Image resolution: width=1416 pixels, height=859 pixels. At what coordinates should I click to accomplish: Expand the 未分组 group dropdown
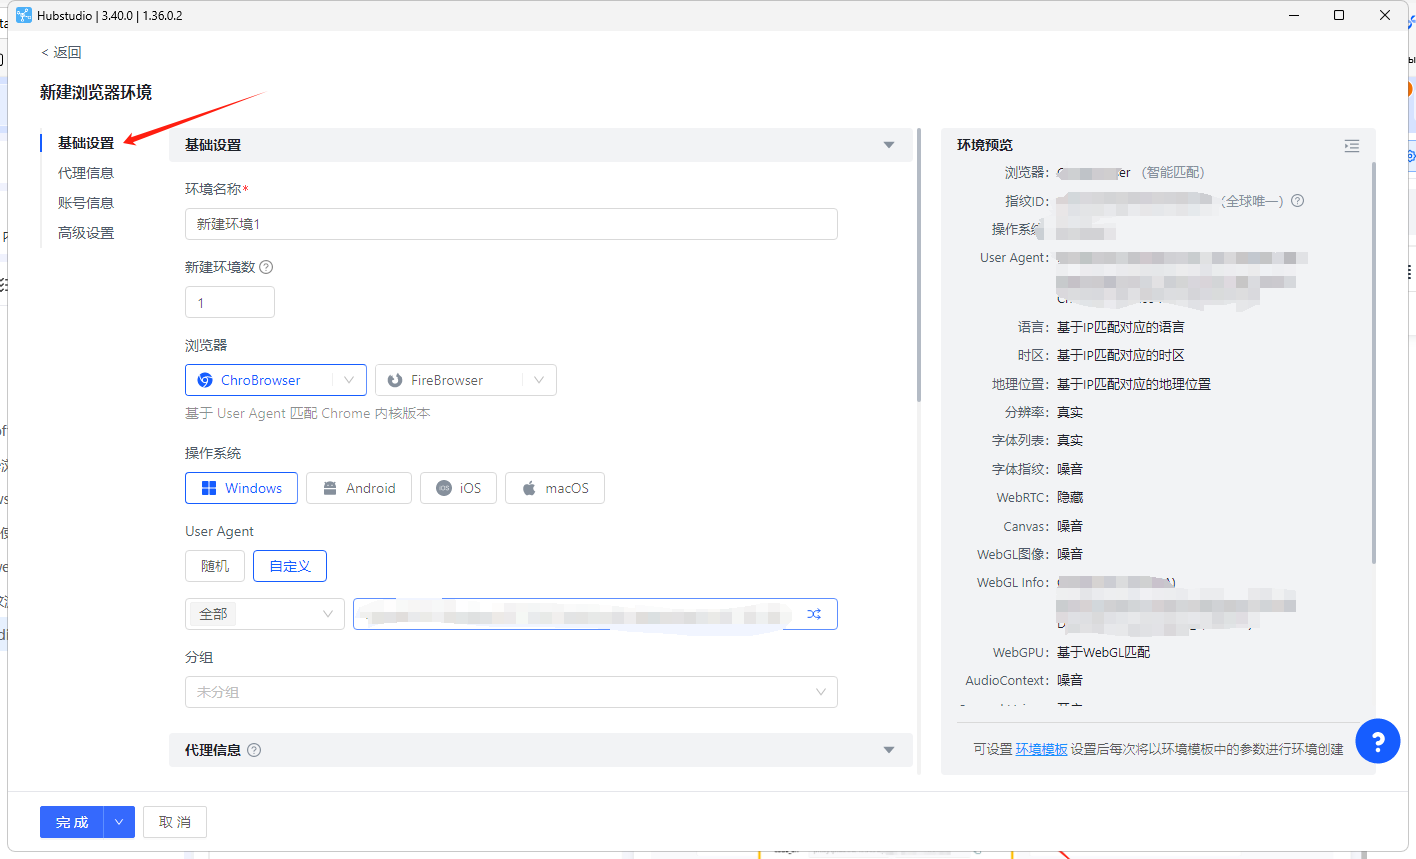pyautogui.click(x=510, y=692)
